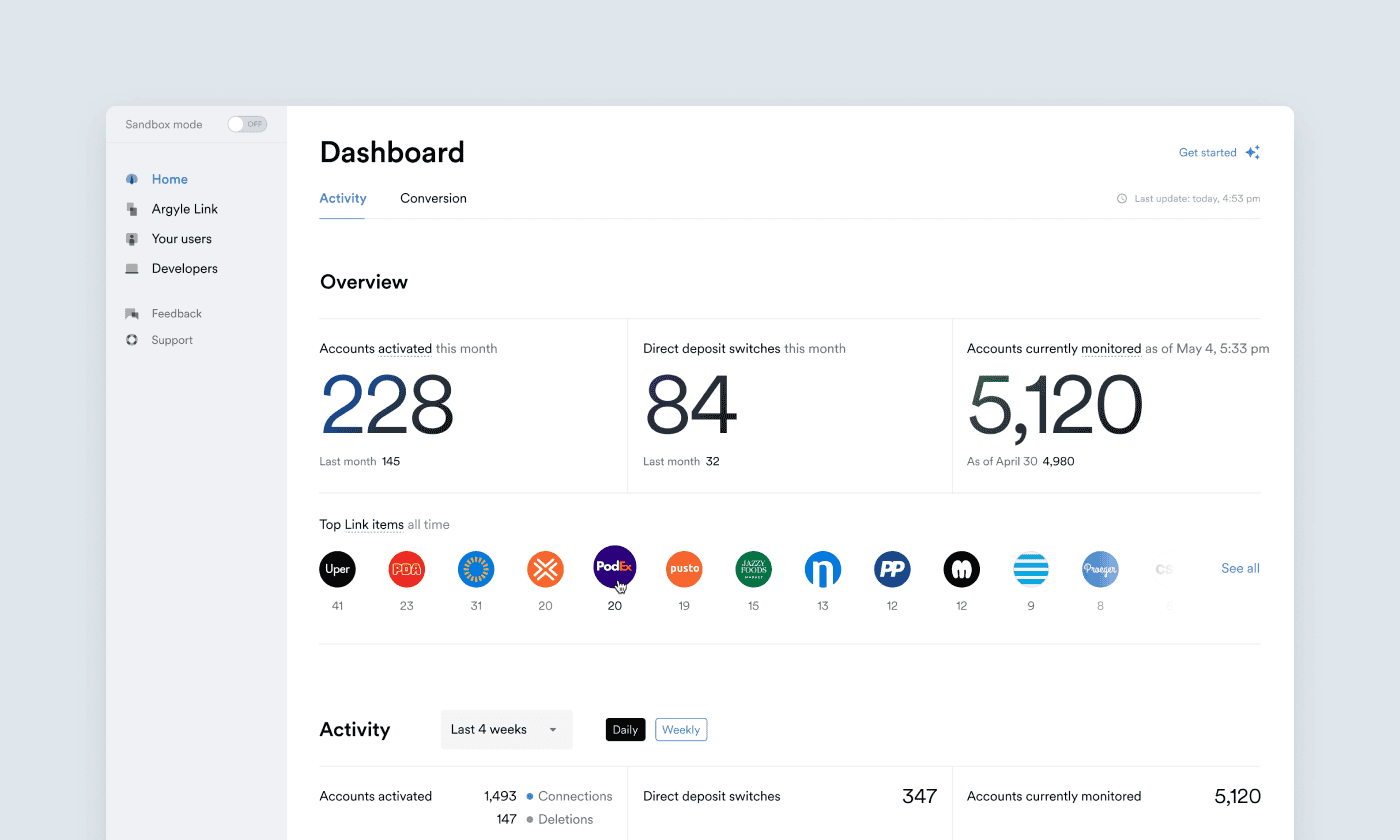Select the blue sunburst logo with count 31
Screen dimensions: 1400x840
pos(476,569)
